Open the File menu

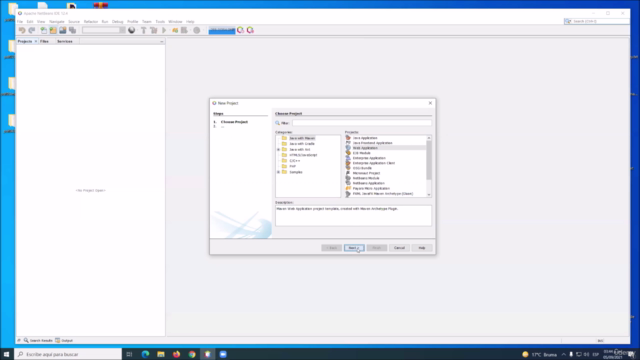click(x=20, y=22)
